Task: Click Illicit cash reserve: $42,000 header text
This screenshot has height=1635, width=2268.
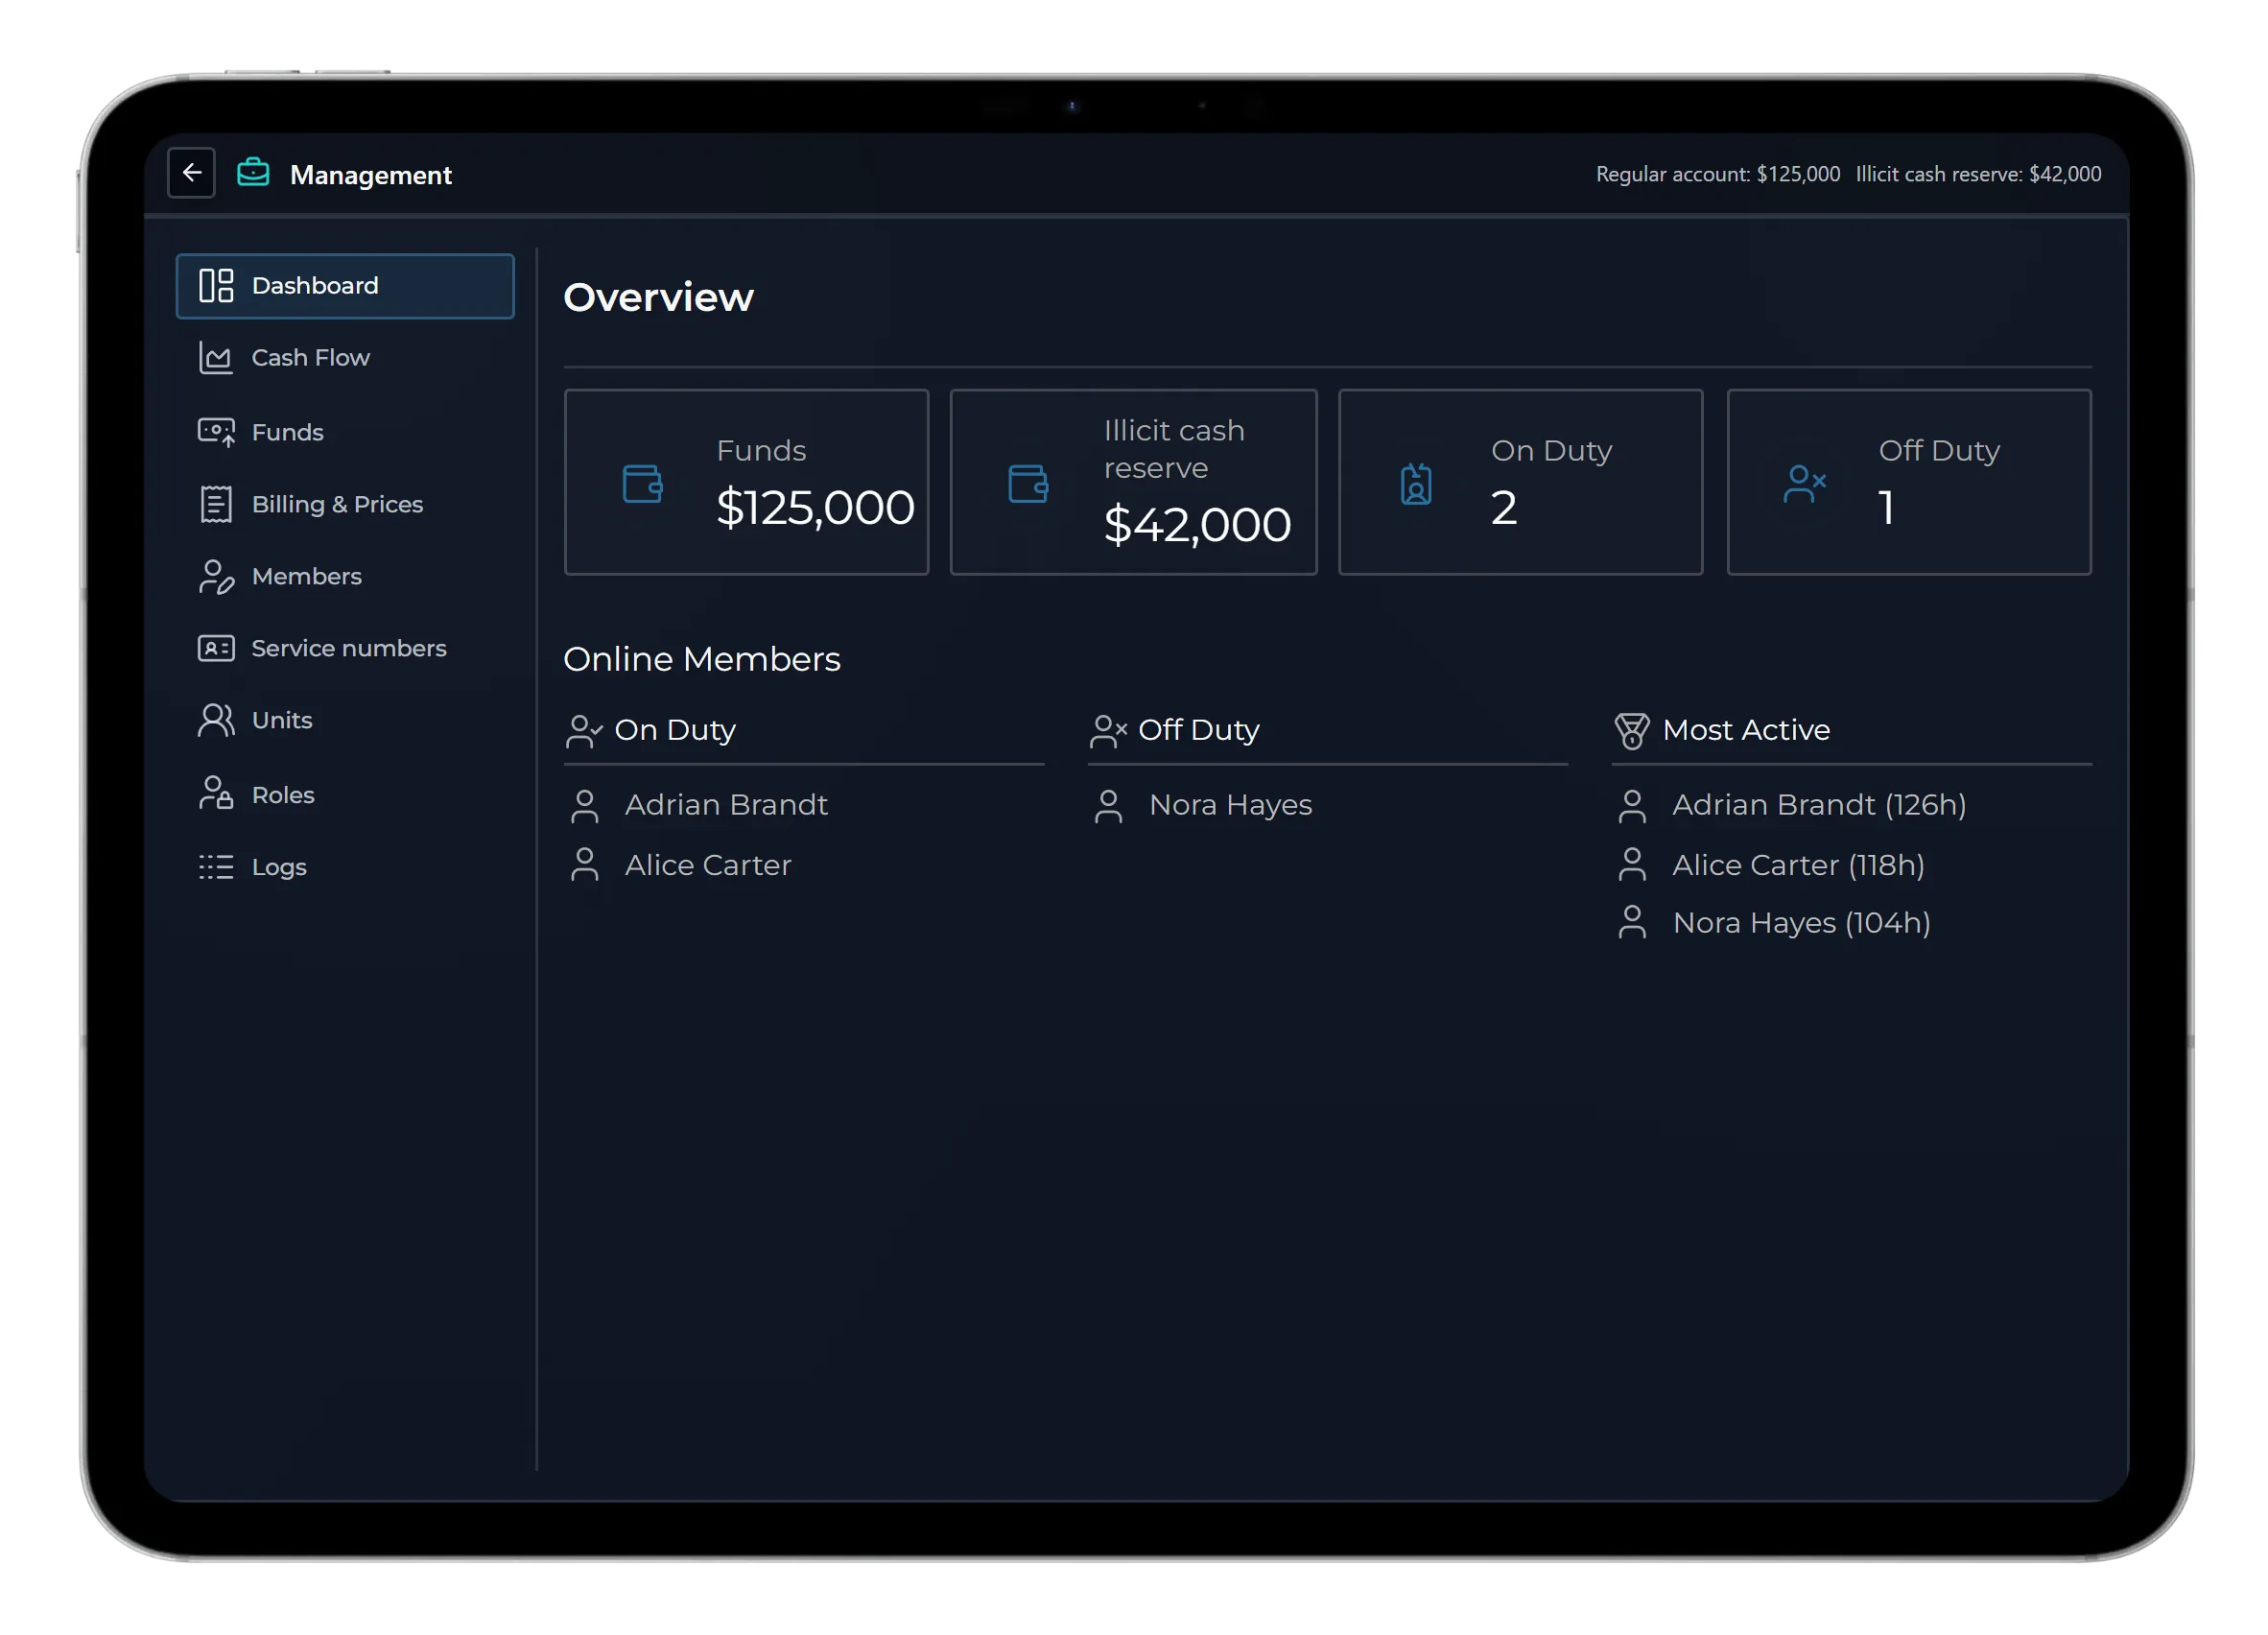Action: (1978, 174)
